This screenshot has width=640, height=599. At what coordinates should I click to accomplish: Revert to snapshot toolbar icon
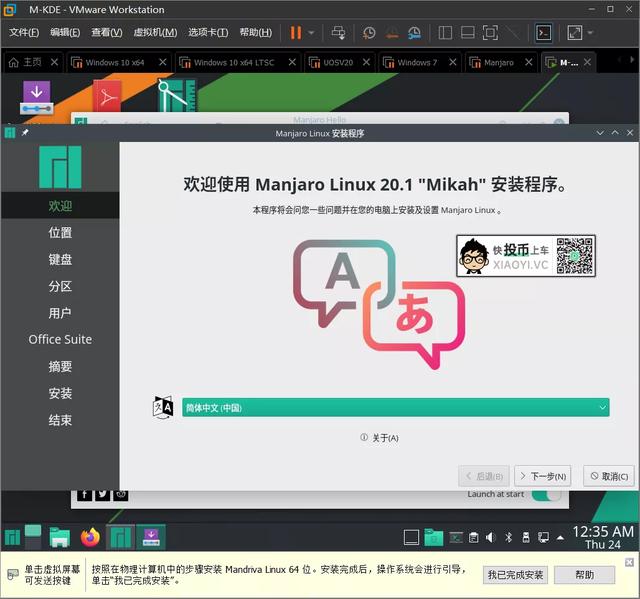click(392, 33)
